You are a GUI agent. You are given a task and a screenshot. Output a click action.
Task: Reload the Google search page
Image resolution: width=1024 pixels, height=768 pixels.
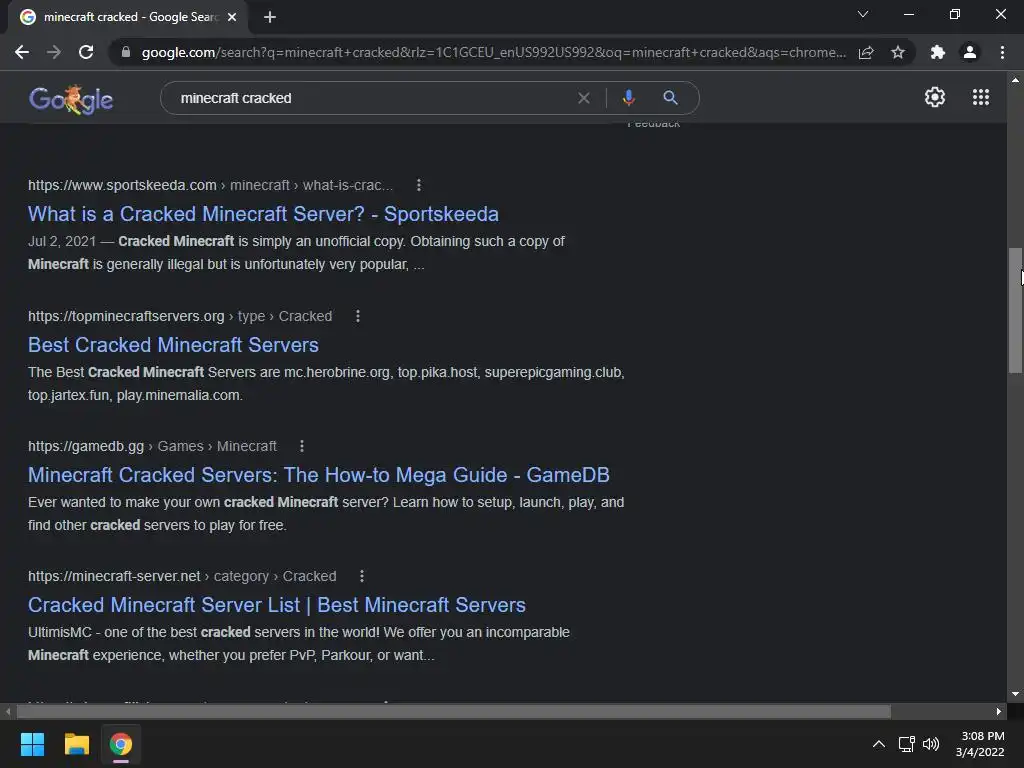[x=86, y=52]
